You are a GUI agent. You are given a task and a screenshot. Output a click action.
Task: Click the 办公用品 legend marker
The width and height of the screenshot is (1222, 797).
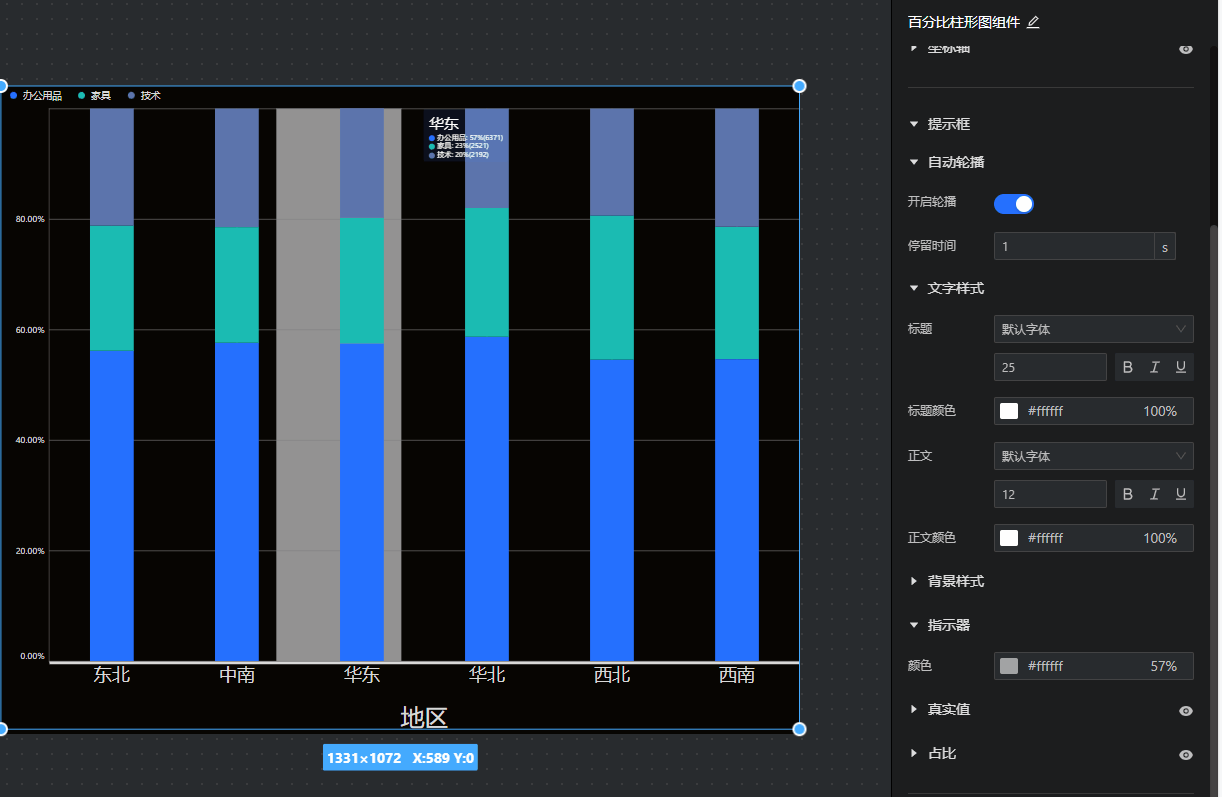14,96
